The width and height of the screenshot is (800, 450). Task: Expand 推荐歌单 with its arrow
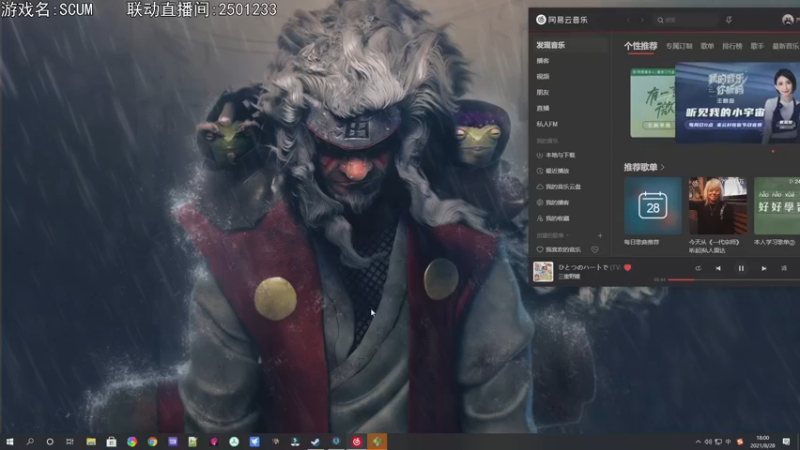[663, 167]
